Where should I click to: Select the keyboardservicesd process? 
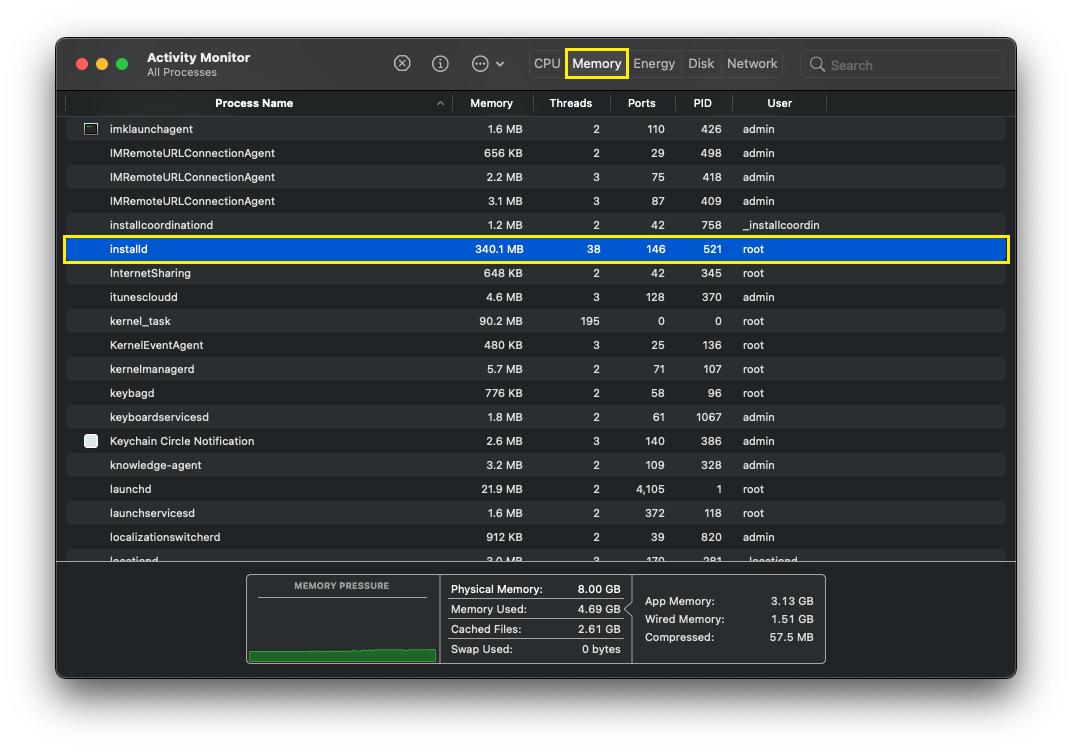click(x=536, y=417)
